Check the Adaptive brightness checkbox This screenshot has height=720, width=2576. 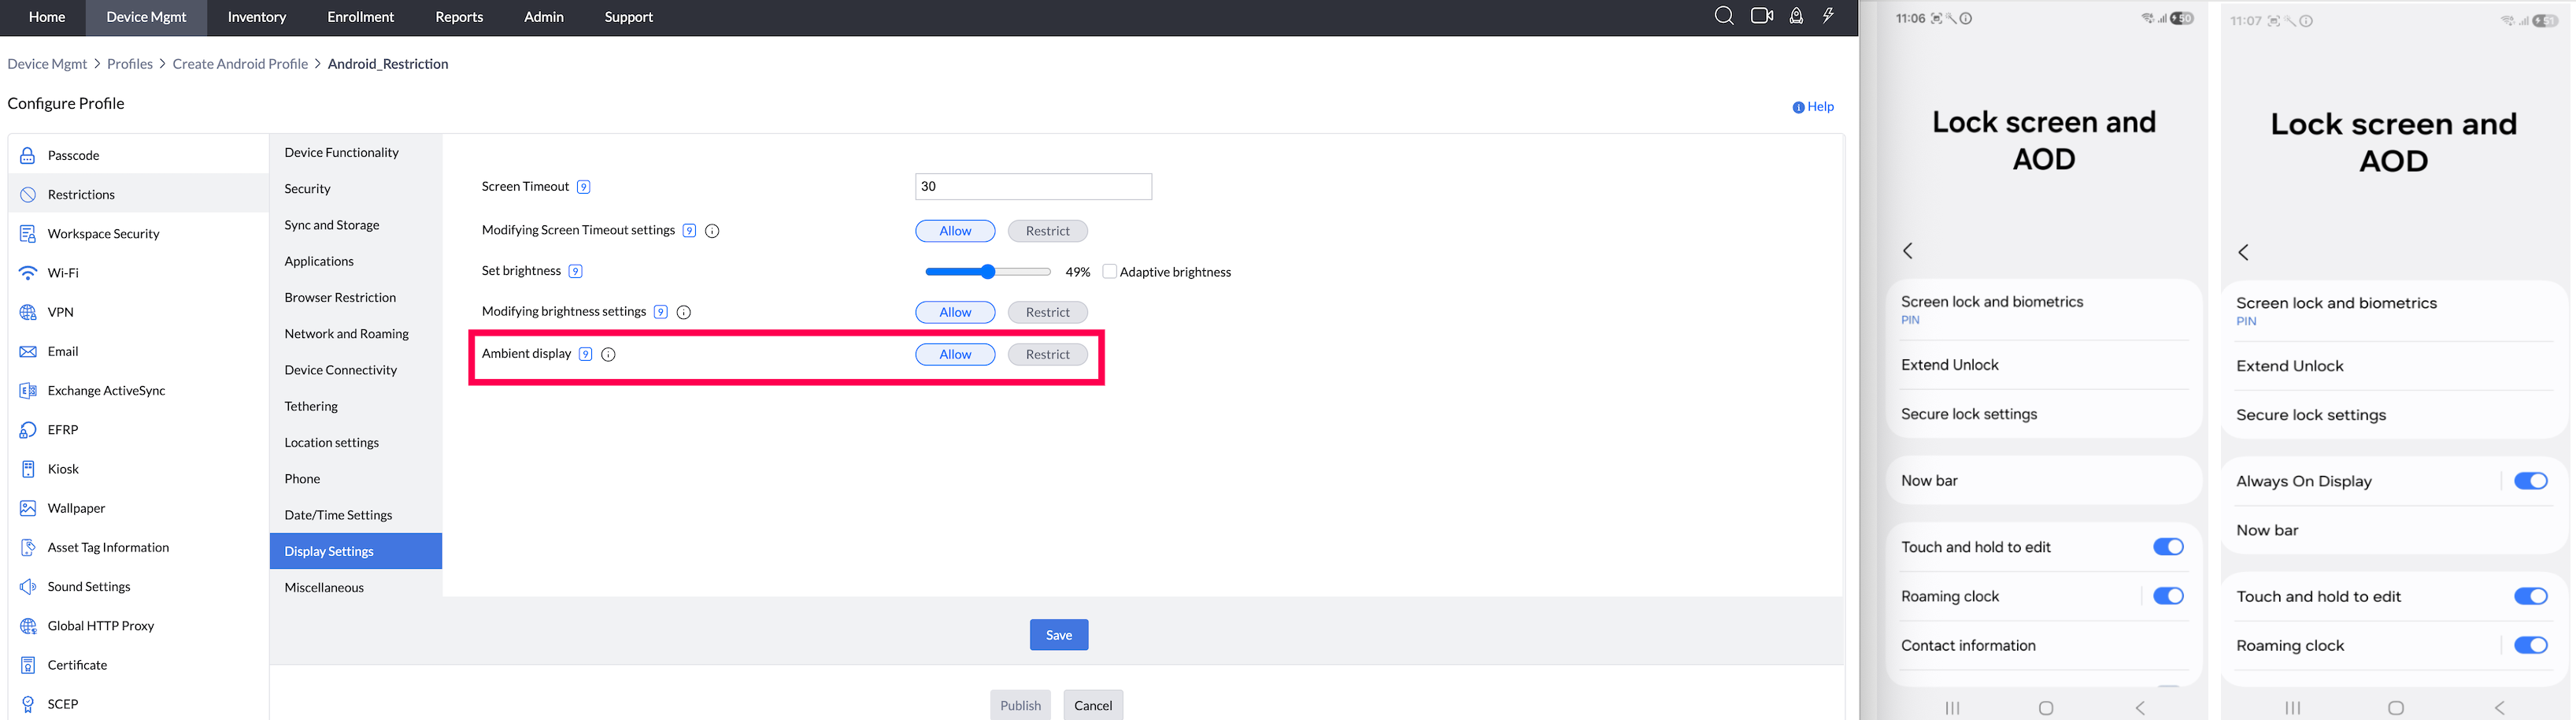click(x=1109, y=271)
